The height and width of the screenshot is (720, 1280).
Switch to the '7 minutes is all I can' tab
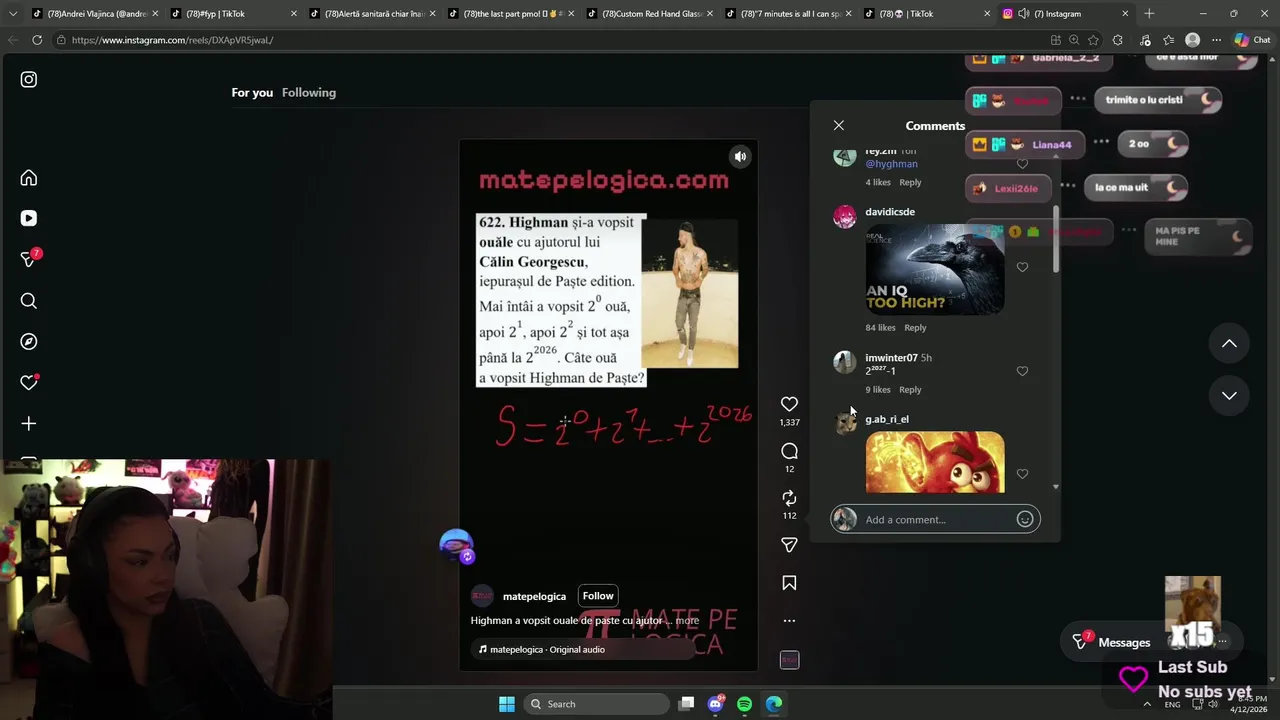(x=787, y=14)
